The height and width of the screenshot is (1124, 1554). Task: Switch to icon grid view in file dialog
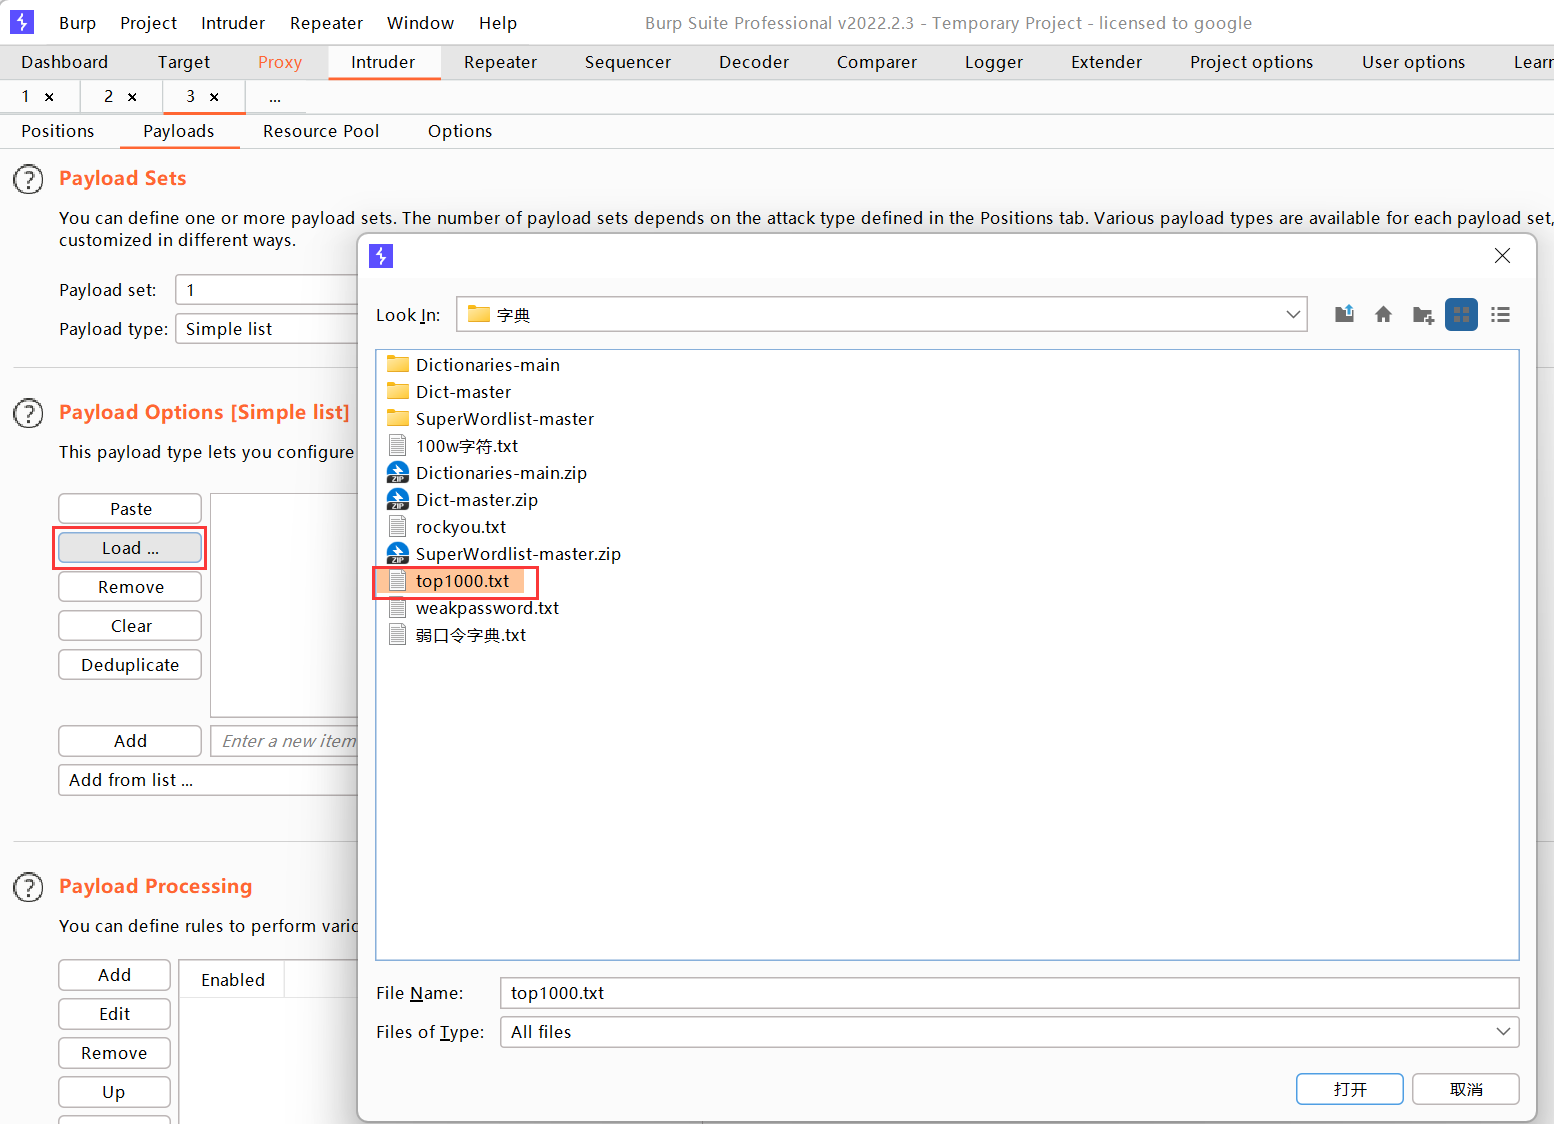[x=1461, y=314]
